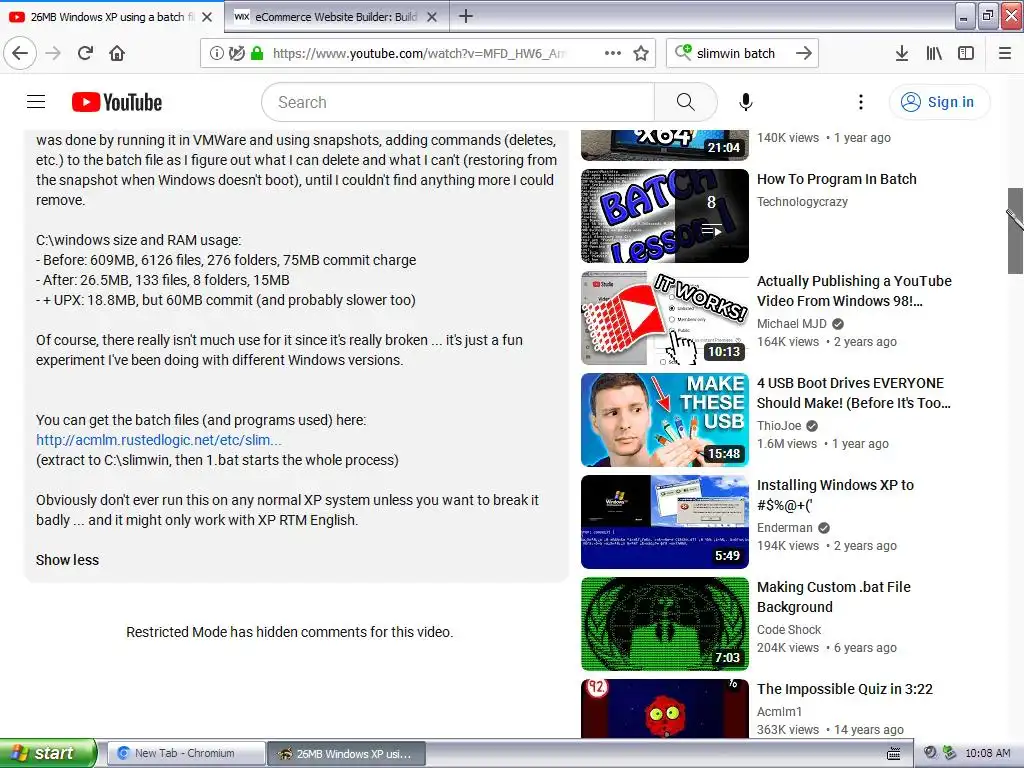Viewport: 1024px width, 768px height.
Task: Visit the Technologycrazy channel
Action: (802, 202)
